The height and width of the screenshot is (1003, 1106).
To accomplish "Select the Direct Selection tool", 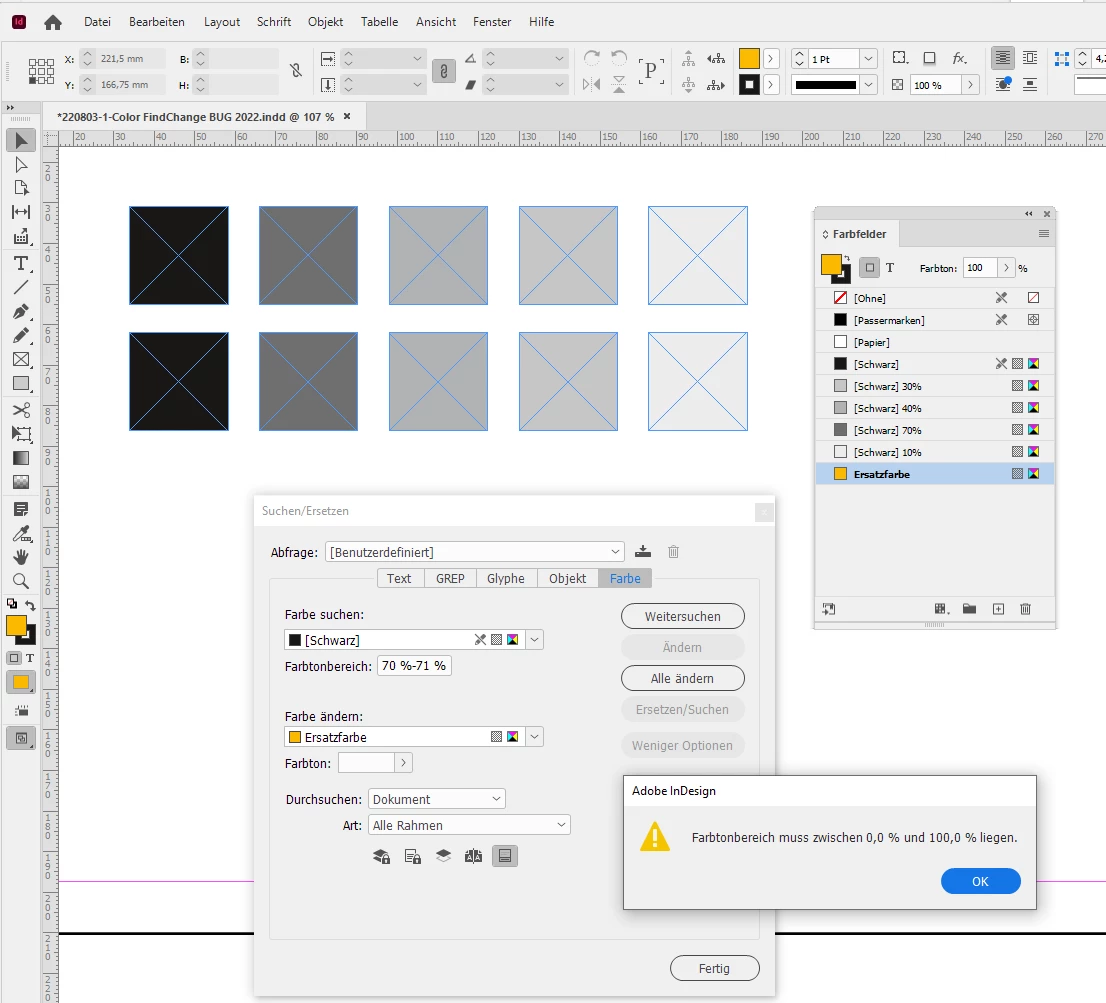I will coord(21,164).
